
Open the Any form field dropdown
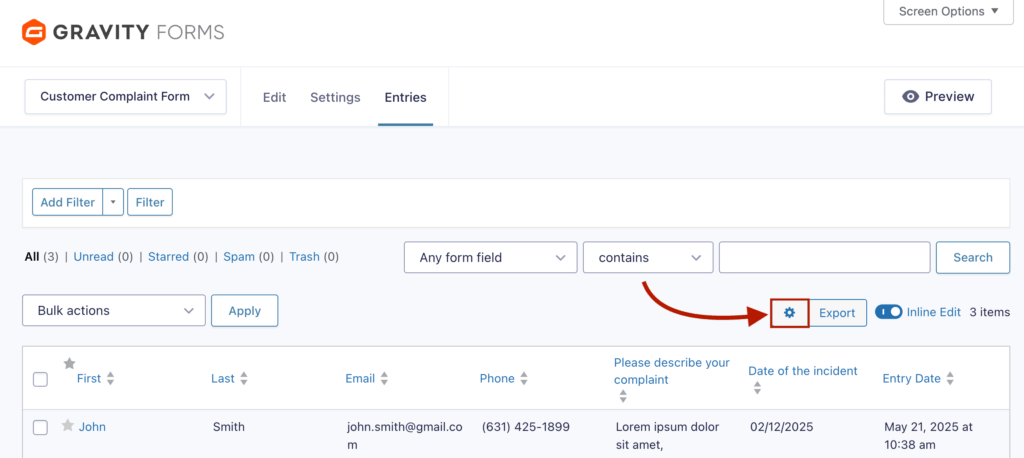point(490,258)
